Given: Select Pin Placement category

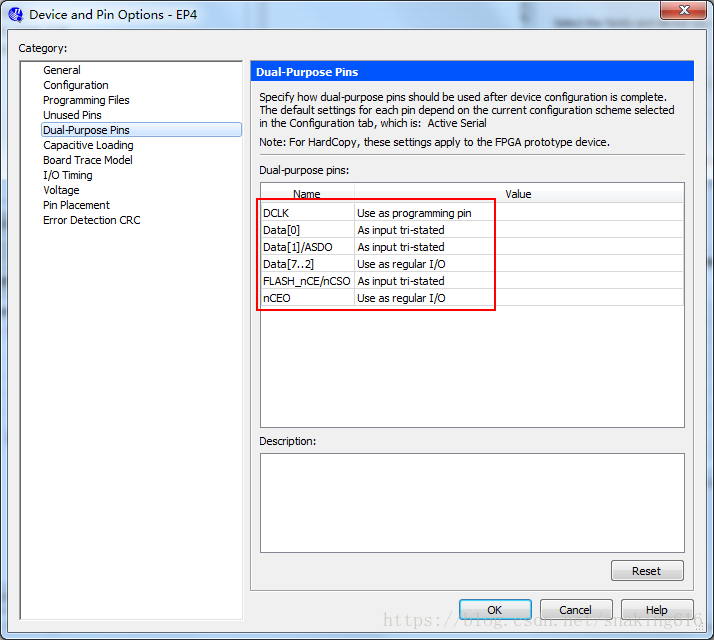Looking at the screenshot, I should (76, 205).
